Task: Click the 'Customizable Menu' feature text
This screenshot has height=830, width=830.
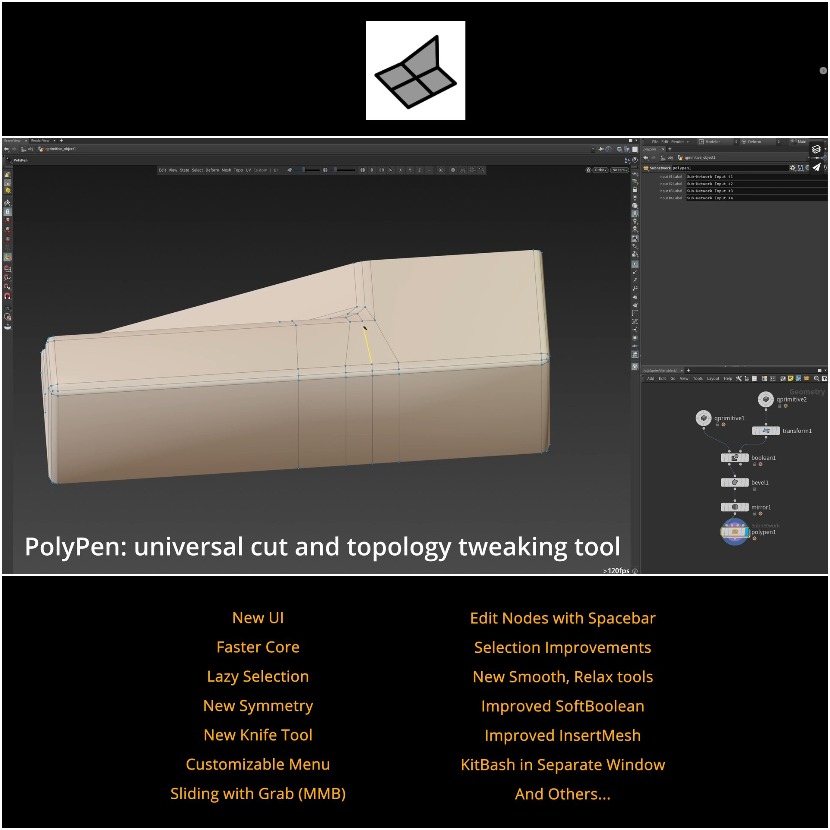Action: tap(258, 764)
